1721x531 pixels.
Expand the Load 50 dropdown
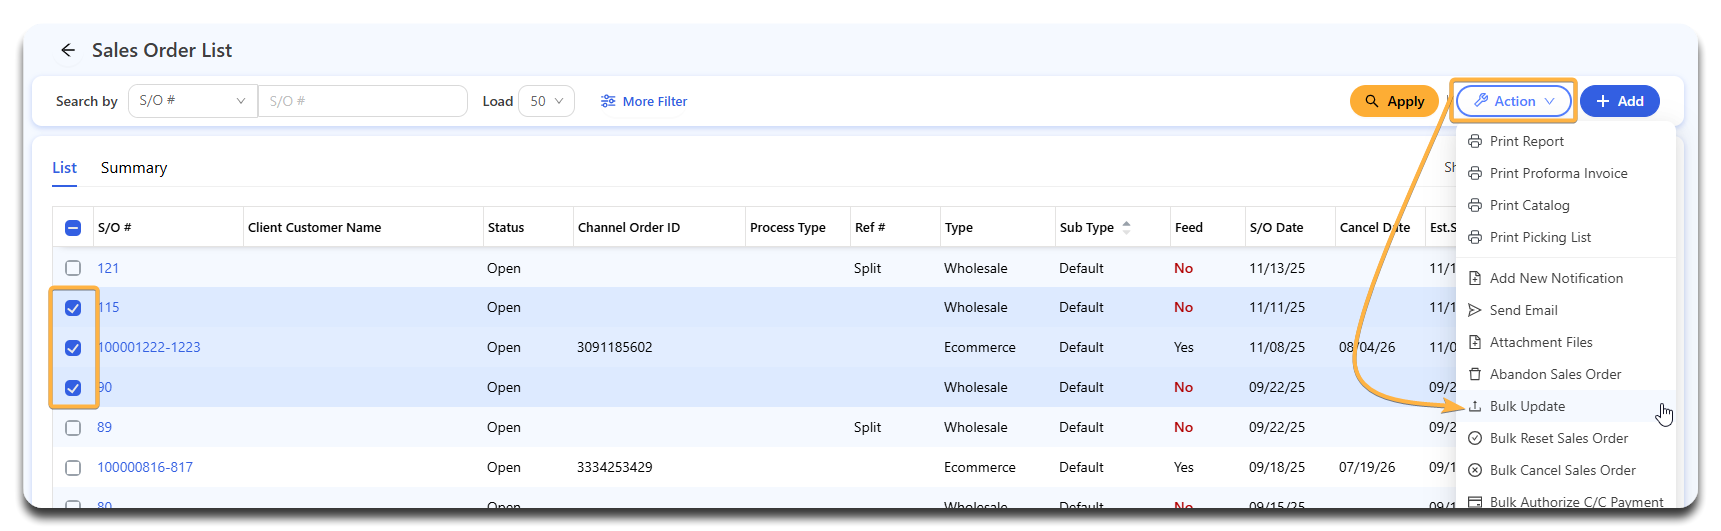pyautogui.click(x=546, y=101)
